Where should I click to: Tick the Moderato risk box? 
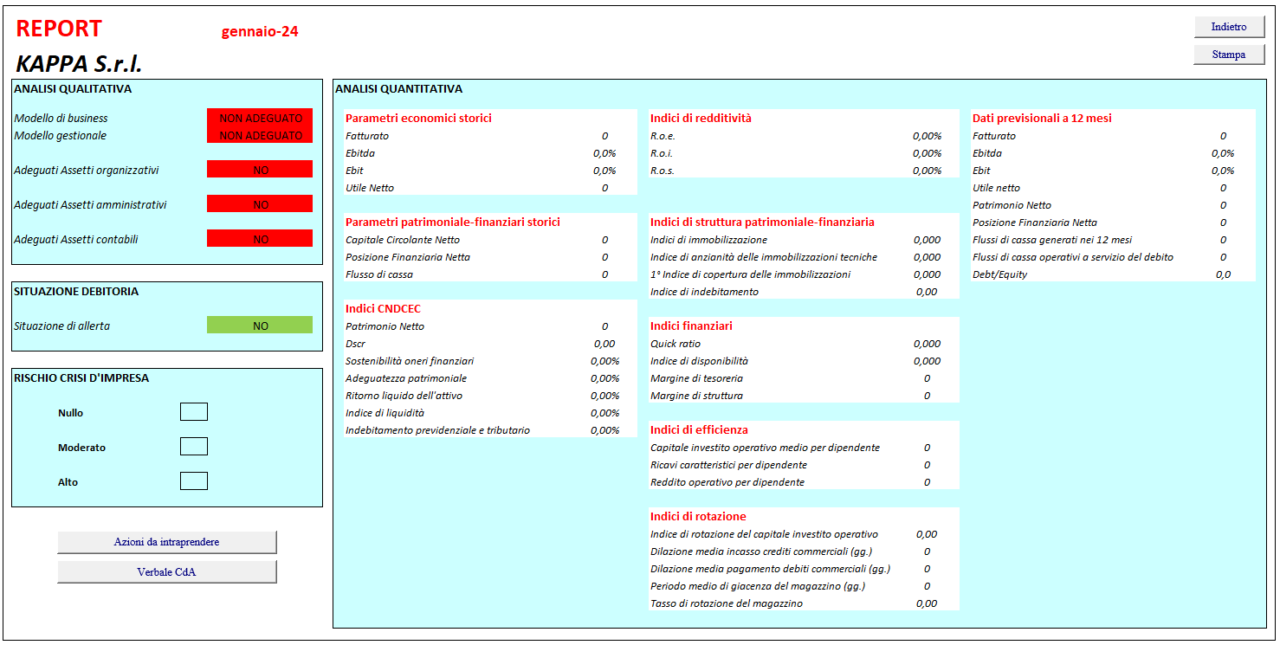pyautogui.click(x=194, y=447)
